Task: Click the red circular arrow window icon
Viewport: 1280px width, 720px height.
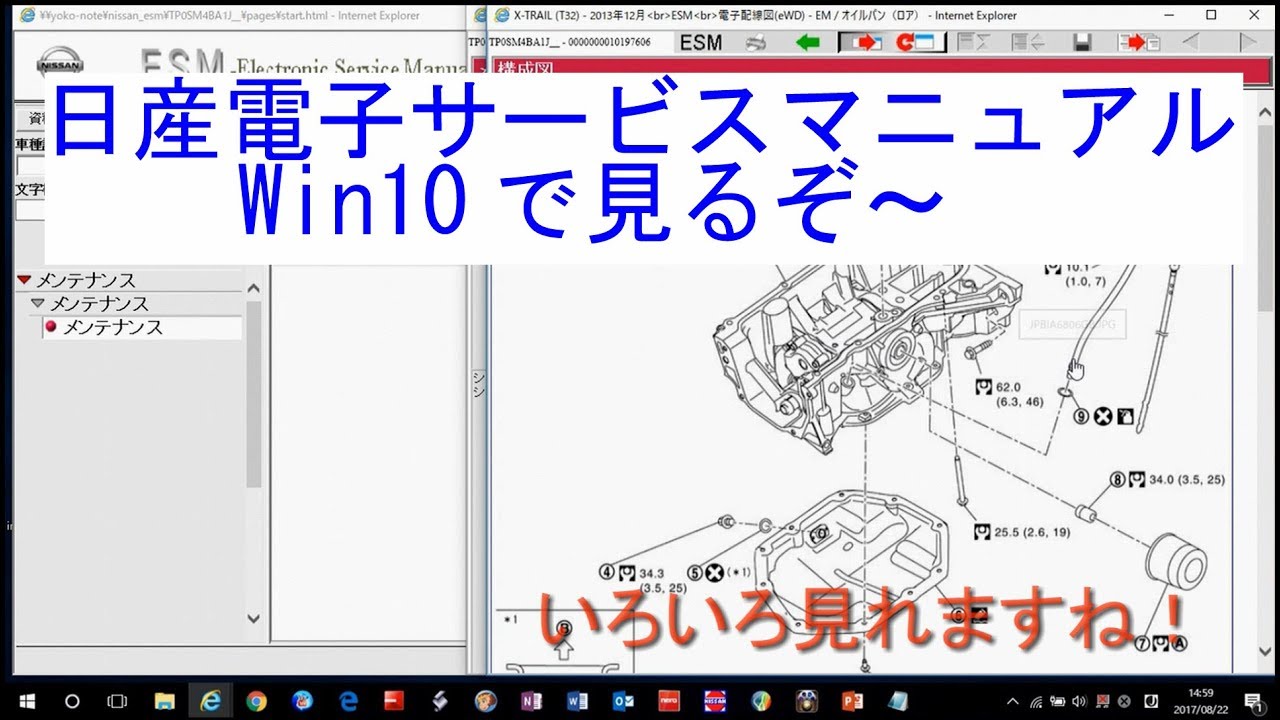Action: point(915,42)
